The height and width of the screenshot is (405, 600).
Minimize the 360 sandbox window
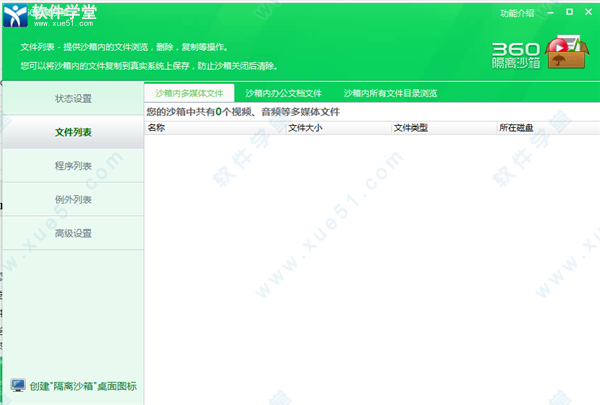[551, 13]
